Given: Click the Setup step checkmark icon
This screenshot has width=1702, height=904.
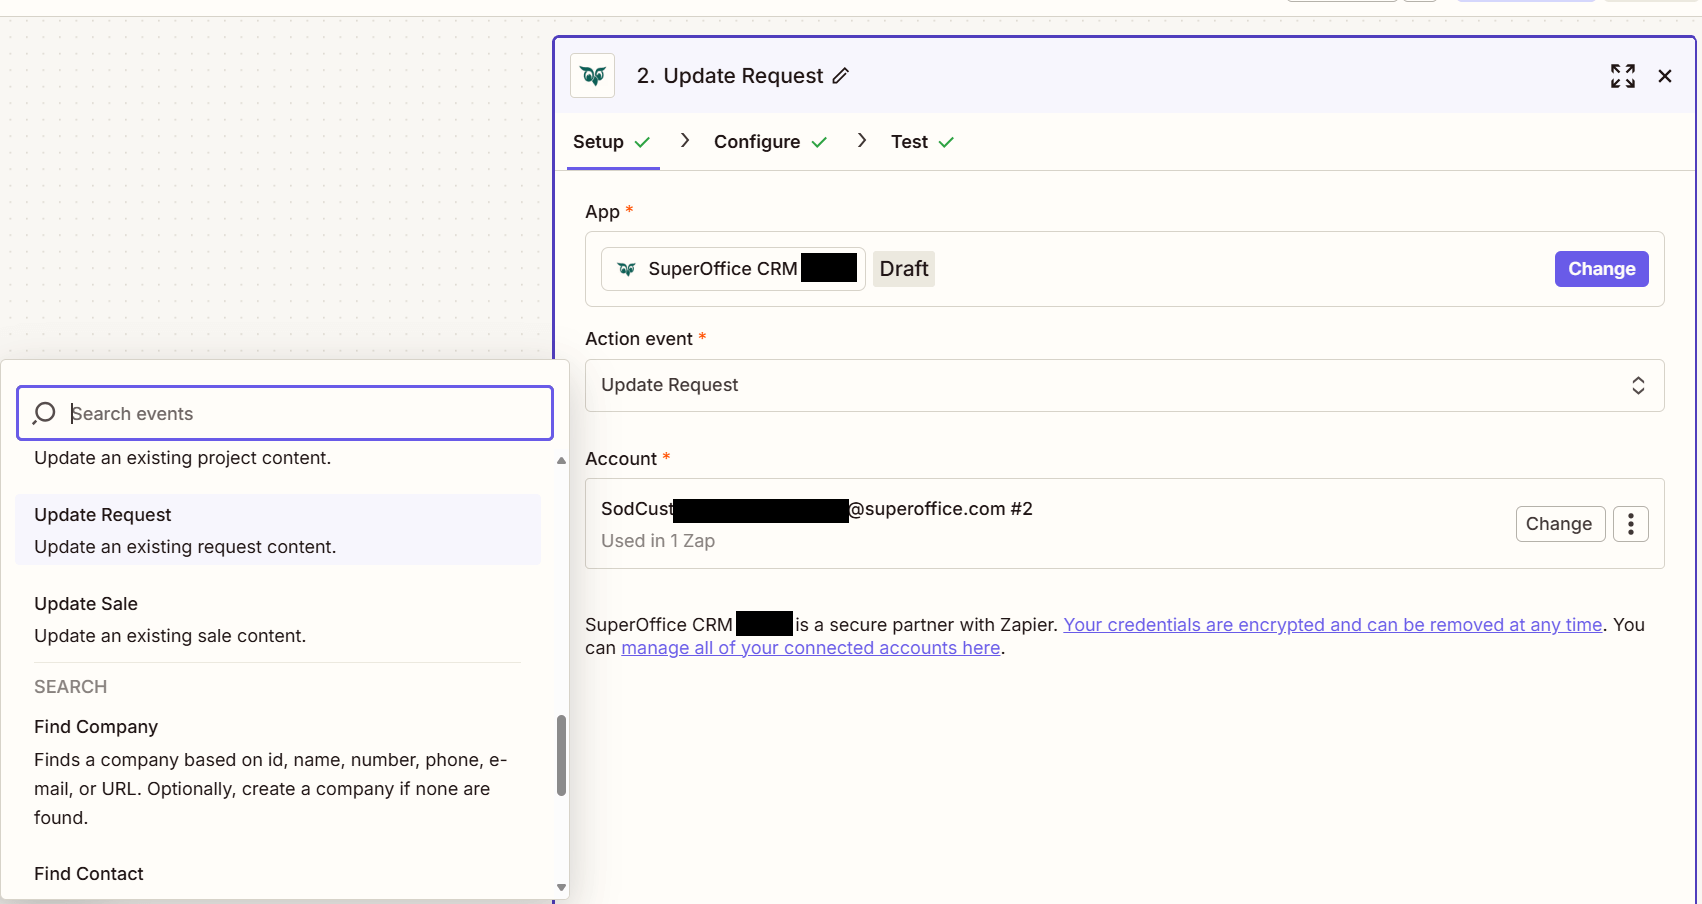Looking at the screenshot, I should point(644,141).
